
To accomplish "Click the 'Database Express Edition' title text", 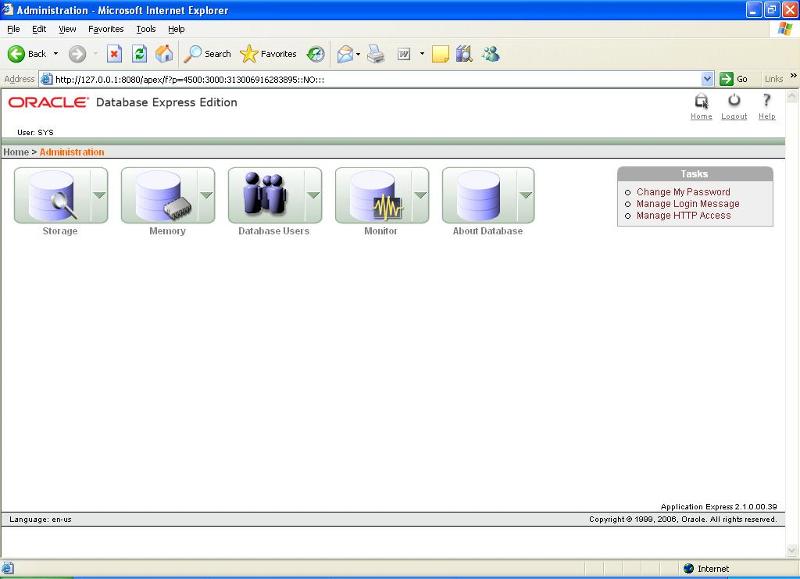I will pos(166,102).
